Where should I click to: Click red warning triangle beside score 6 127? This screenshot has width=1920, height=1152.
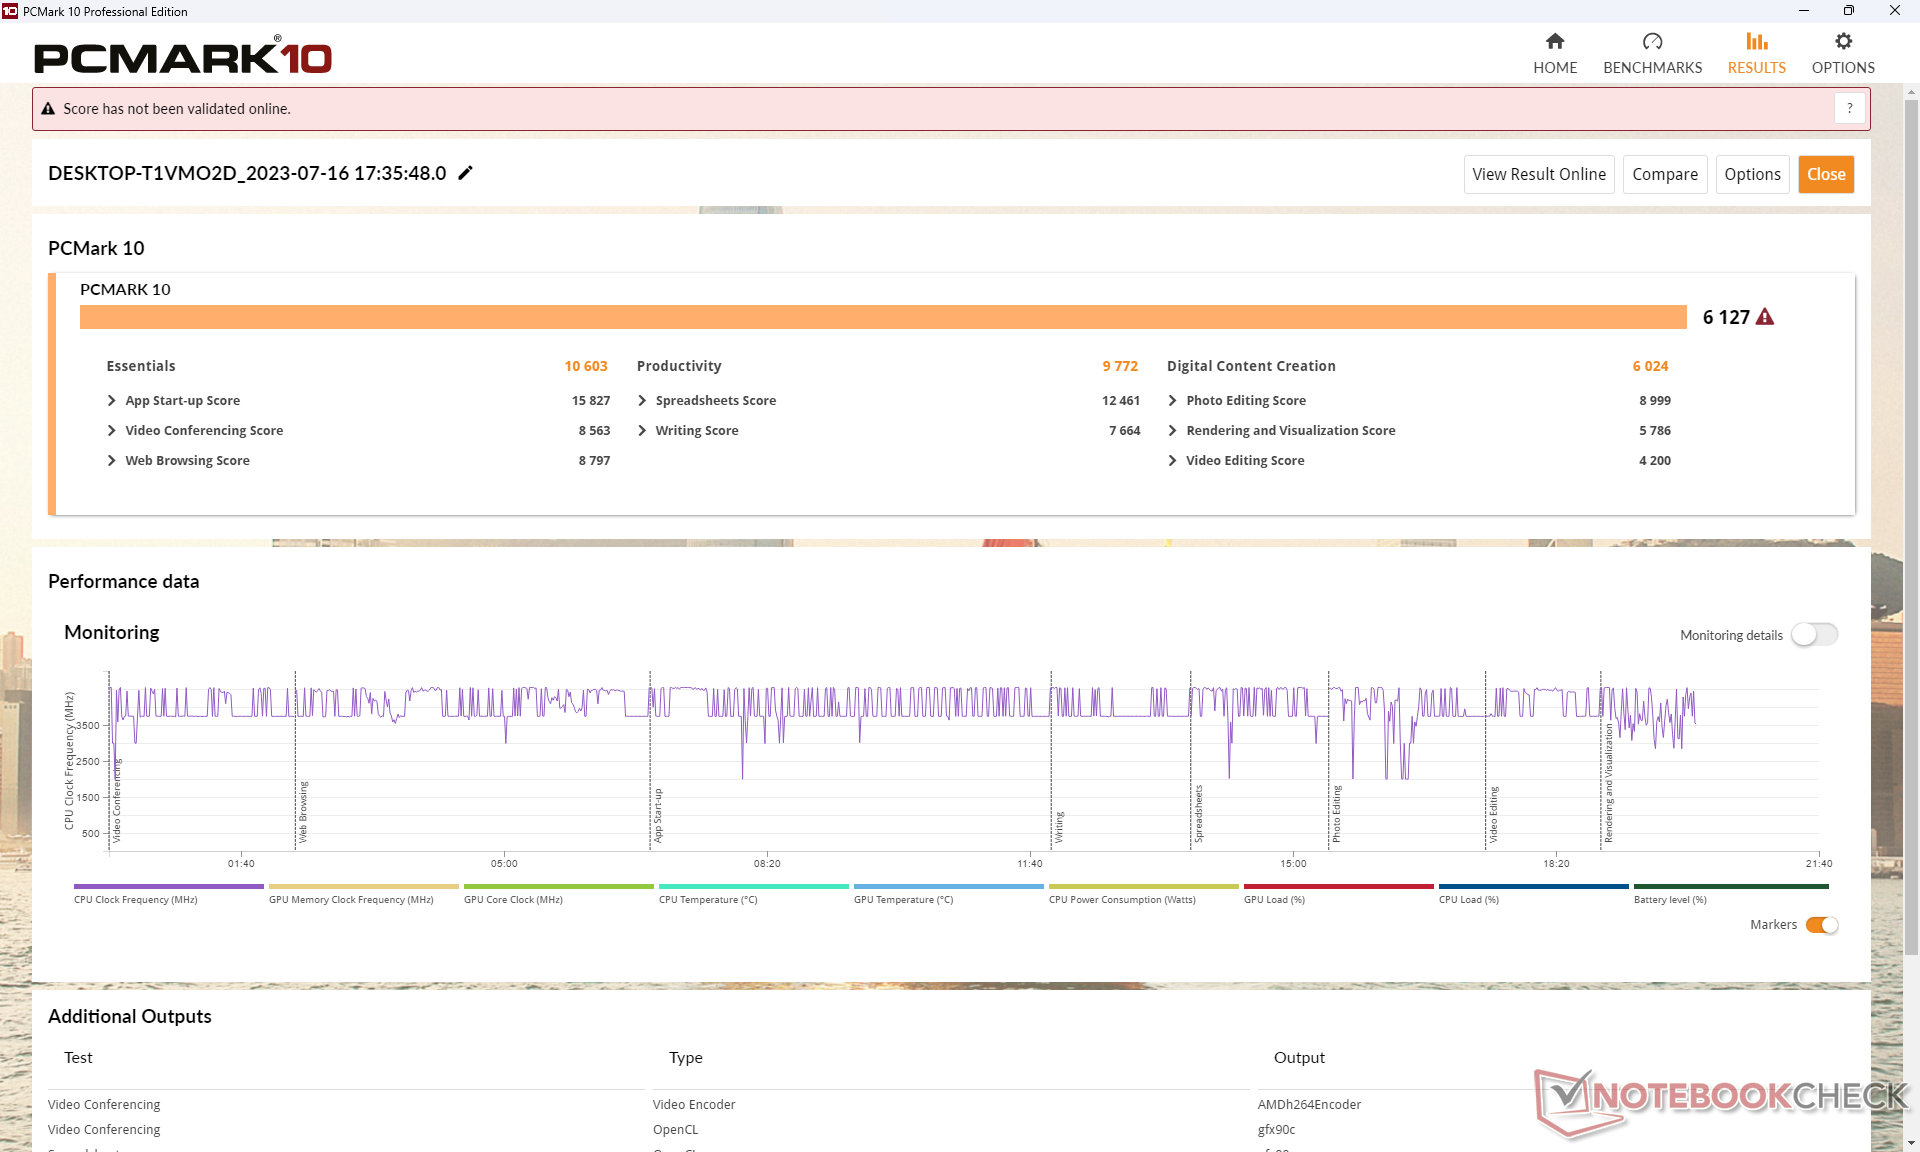coord(1765,317)
